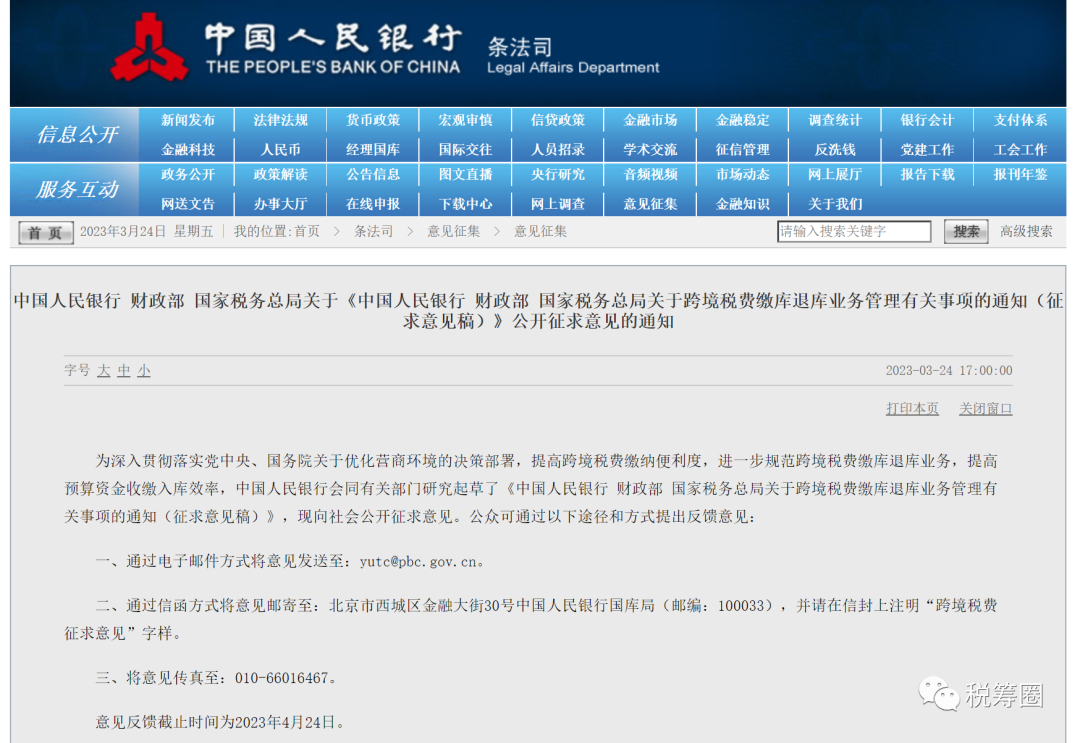Select 信贷政策 in navigation
The image size is (1080, 743).
tap(558, 121)
